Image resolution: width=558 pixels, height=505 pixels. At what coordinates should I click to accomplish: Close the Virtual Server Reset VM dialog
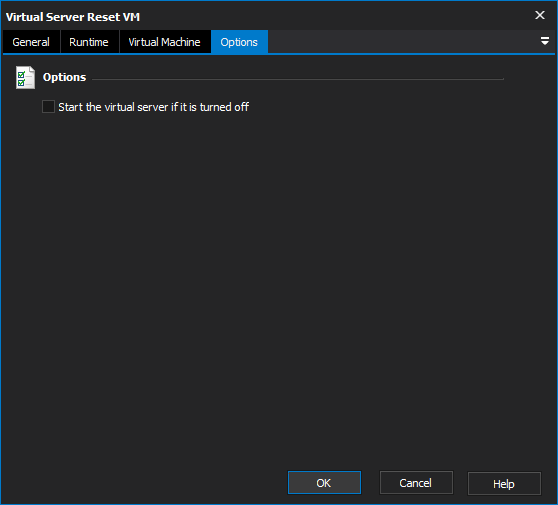pyautogui.click(x=539, y=15)
